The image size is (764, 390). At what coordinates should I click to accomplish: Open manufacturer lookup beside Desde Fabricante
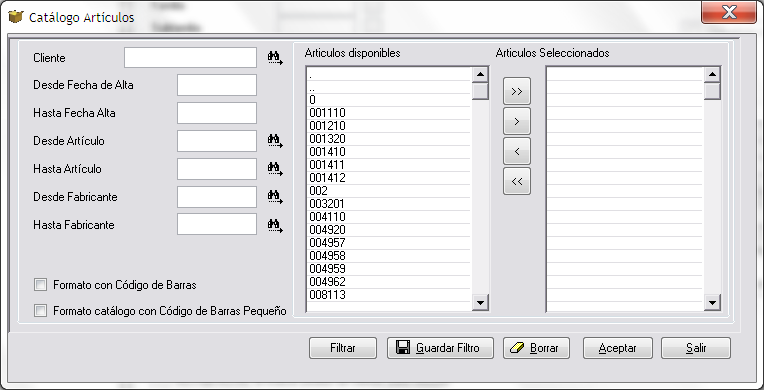click(x=275, y=197)
